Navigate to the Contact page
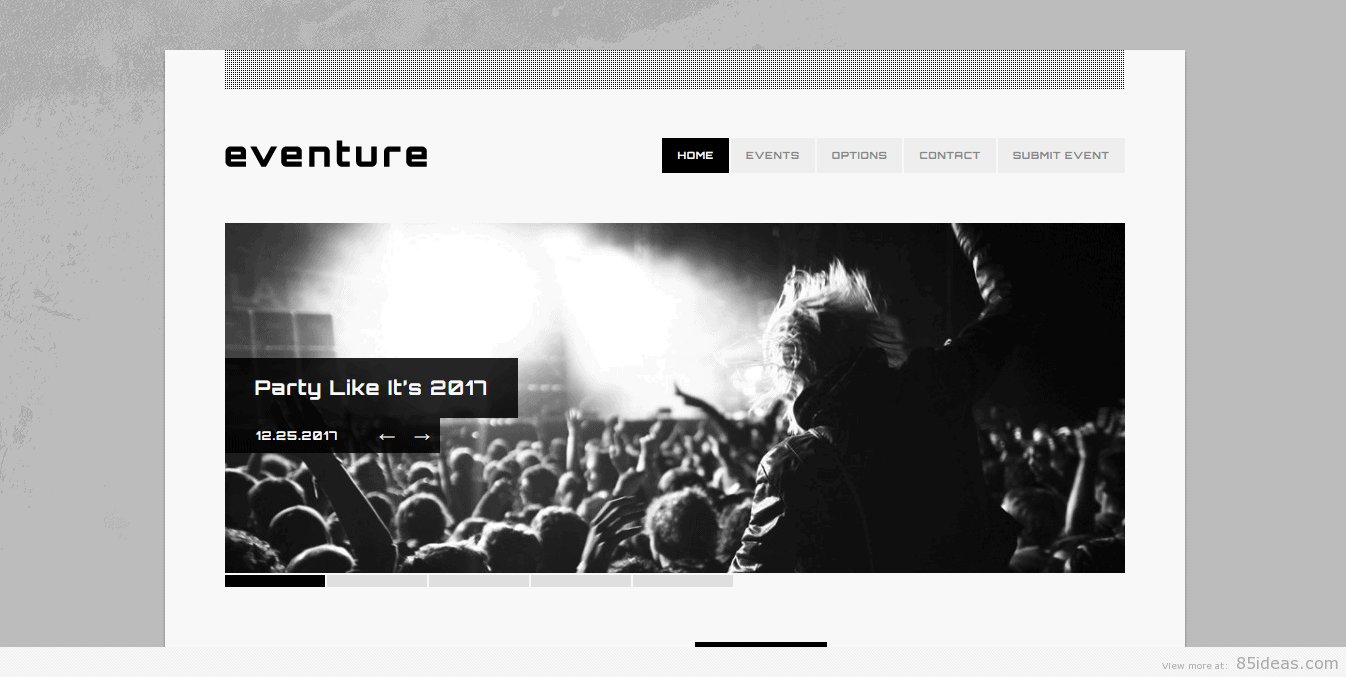 (949, 155)
